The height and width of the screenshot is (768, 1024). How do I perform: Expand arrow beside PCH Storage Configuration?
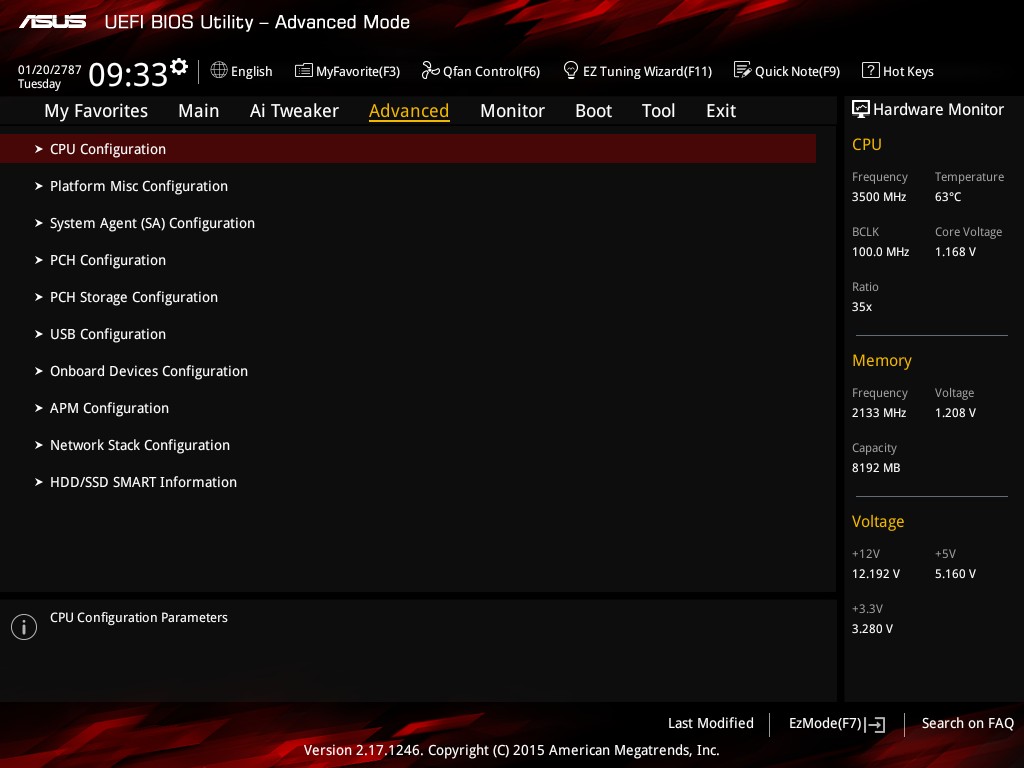39,297
